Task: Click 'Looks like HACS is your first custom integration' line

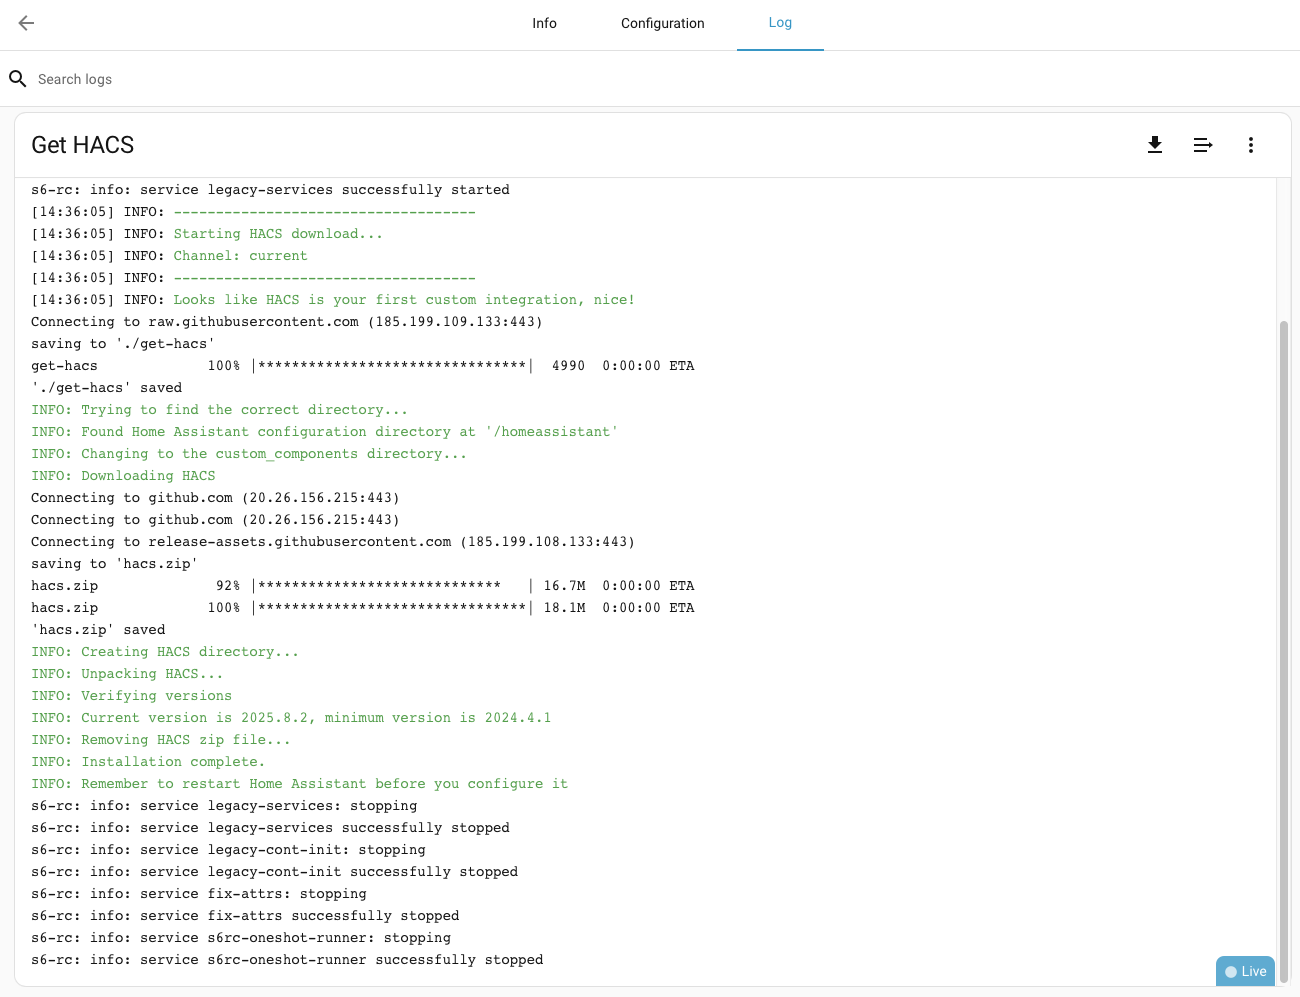Action: click(333, 300)
